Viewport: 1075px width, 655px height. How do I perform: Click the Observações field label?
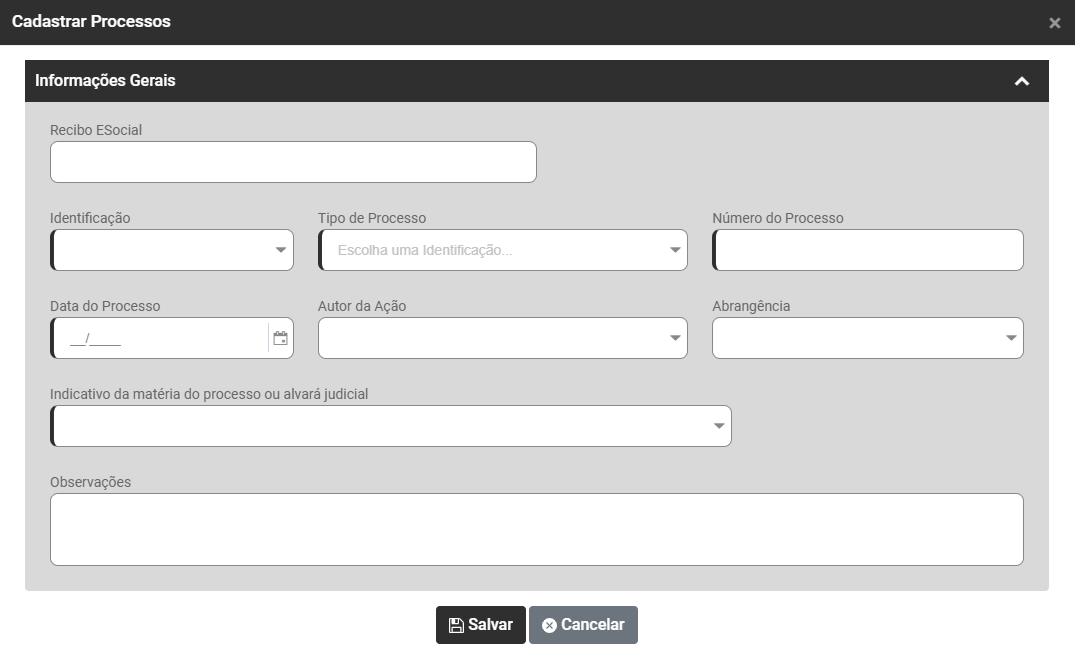click(90, 482)
